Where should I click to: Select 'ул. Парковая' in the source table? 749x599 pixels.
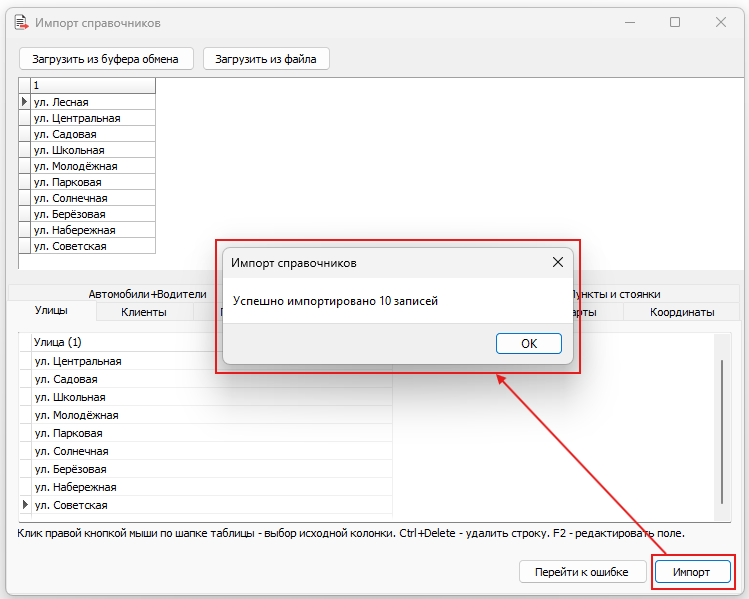[93, 182]
